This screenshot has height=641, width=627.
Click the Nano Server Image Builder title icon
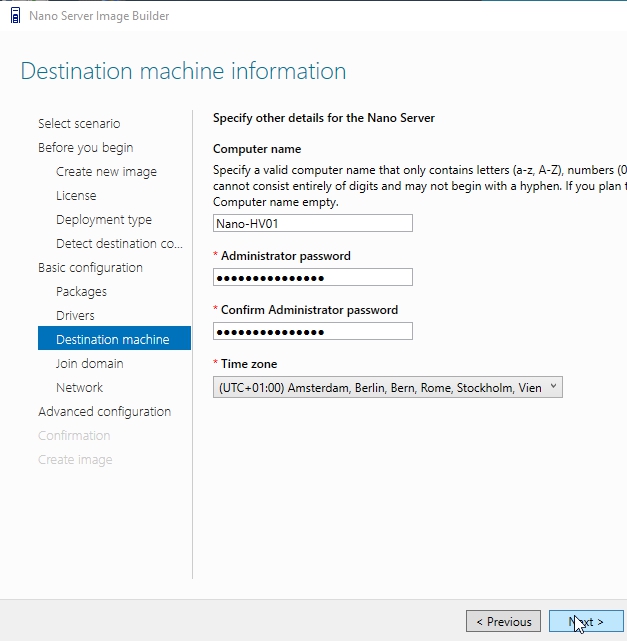click(x=14, y=16)
